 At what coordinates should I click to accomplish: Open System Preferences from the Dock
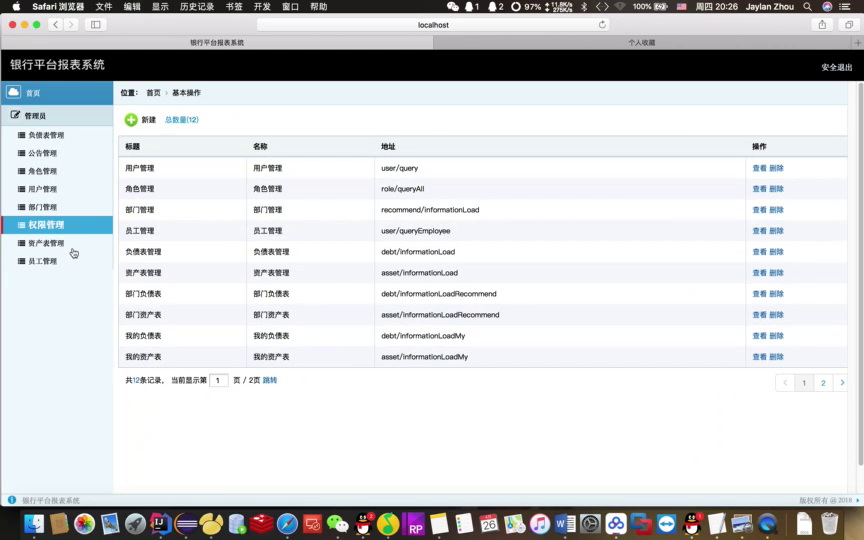[x=590, y=523]
